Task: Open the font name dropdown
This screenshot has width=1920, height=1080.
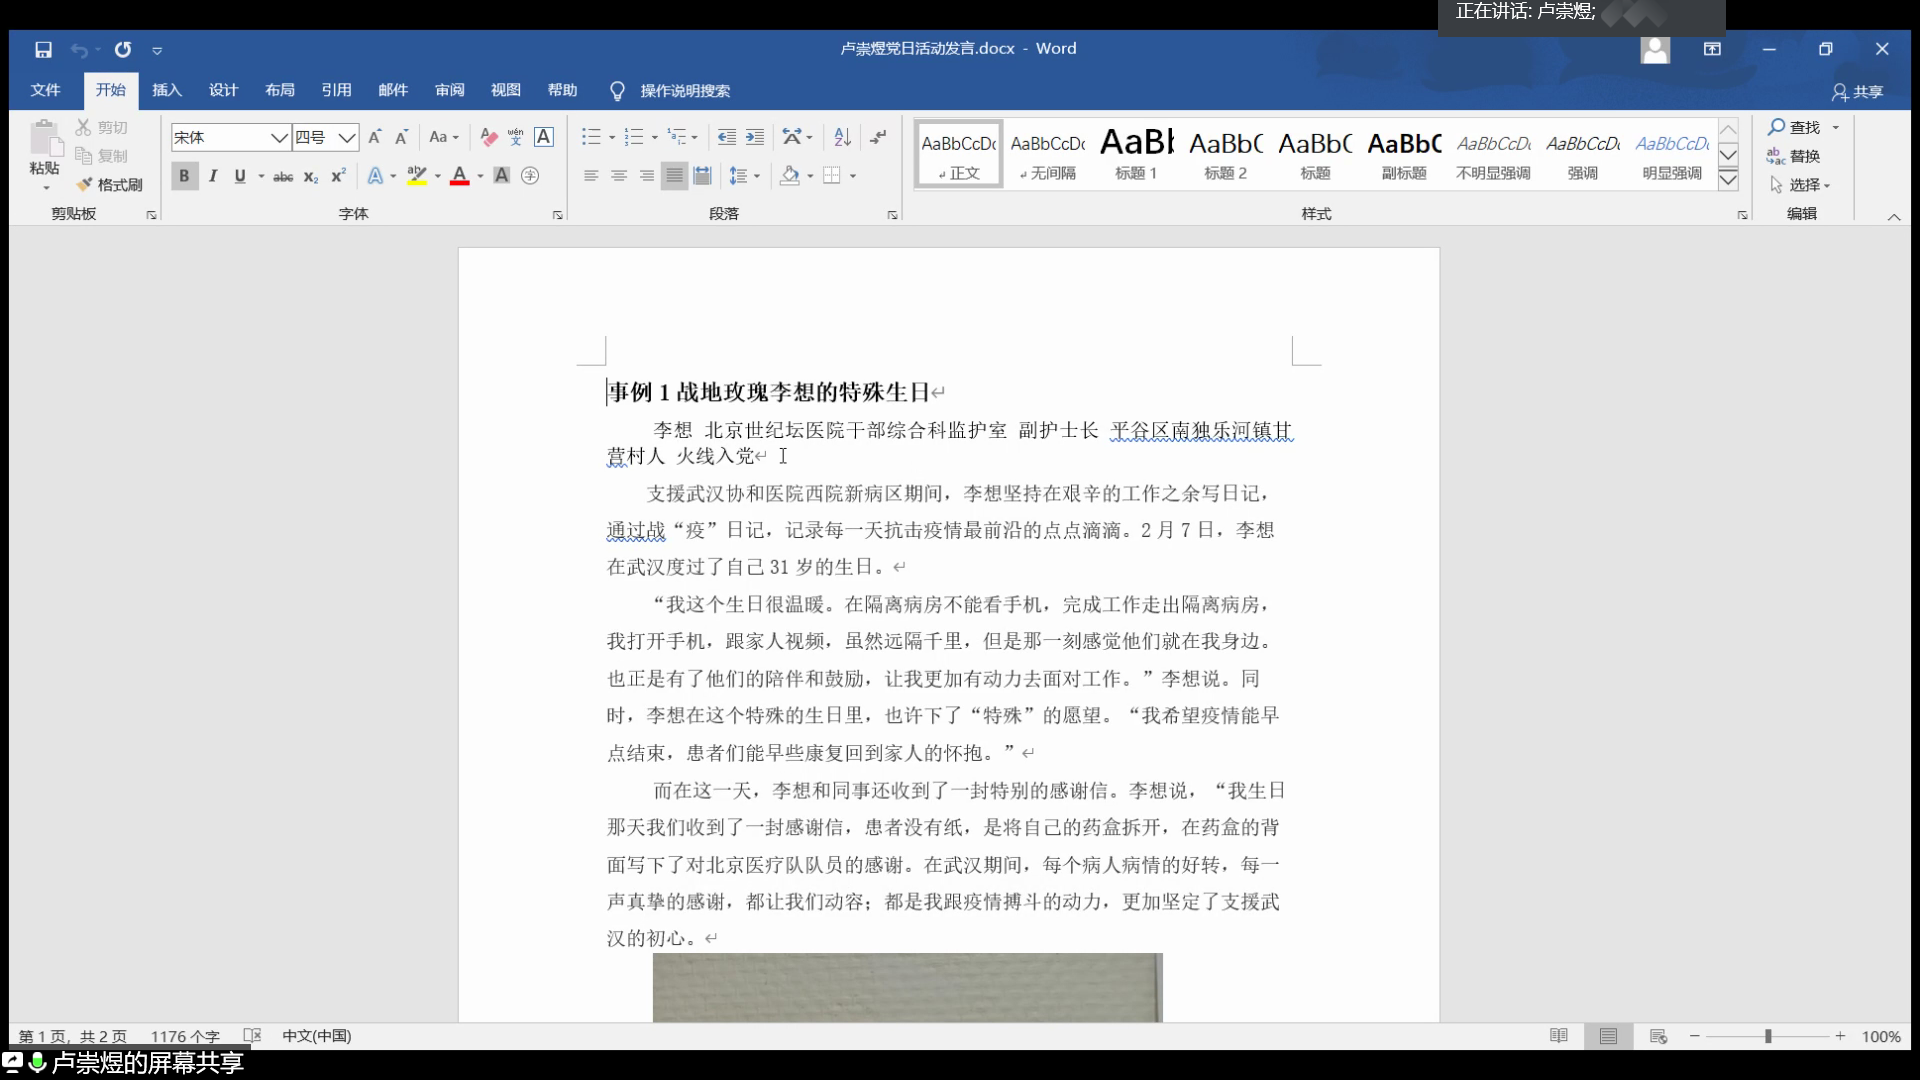Action: click(279, 138)
